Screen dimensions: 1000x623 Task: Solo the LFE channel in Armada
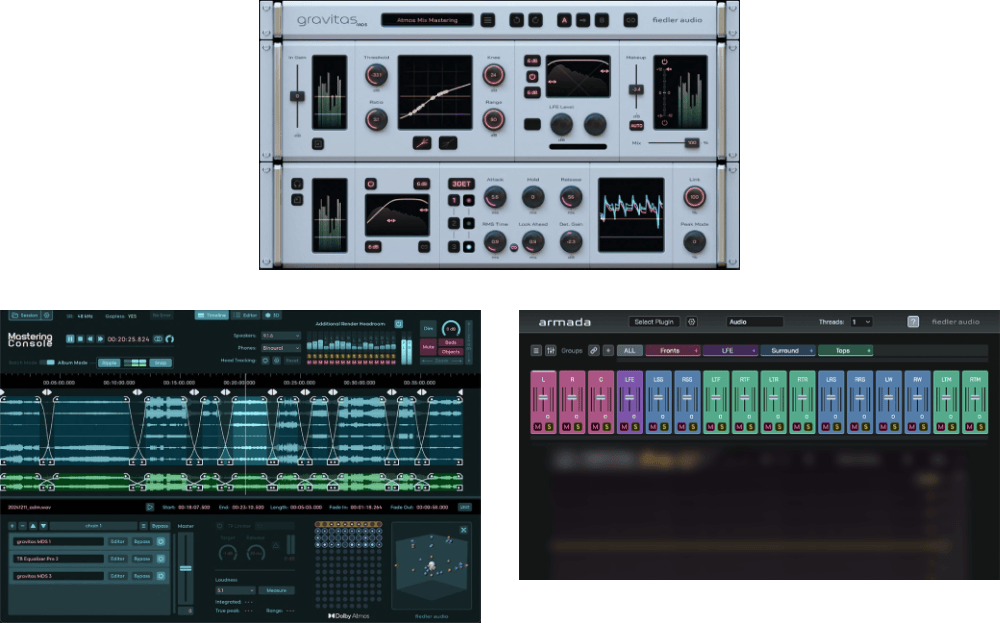pyautogui.click(x=637, y=426)
